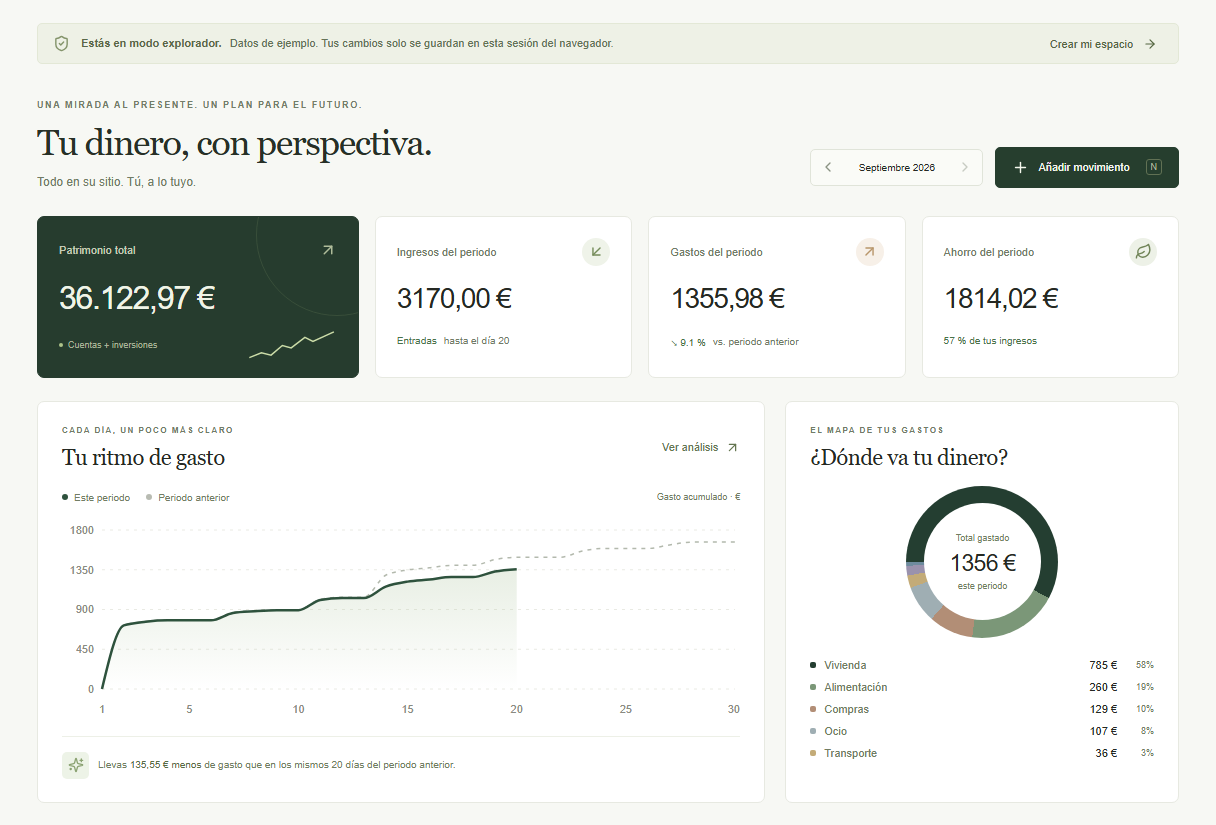The image size is (1216, 825).
Task: Advance to the next month with the right chevron
Action: coord(965,167)
